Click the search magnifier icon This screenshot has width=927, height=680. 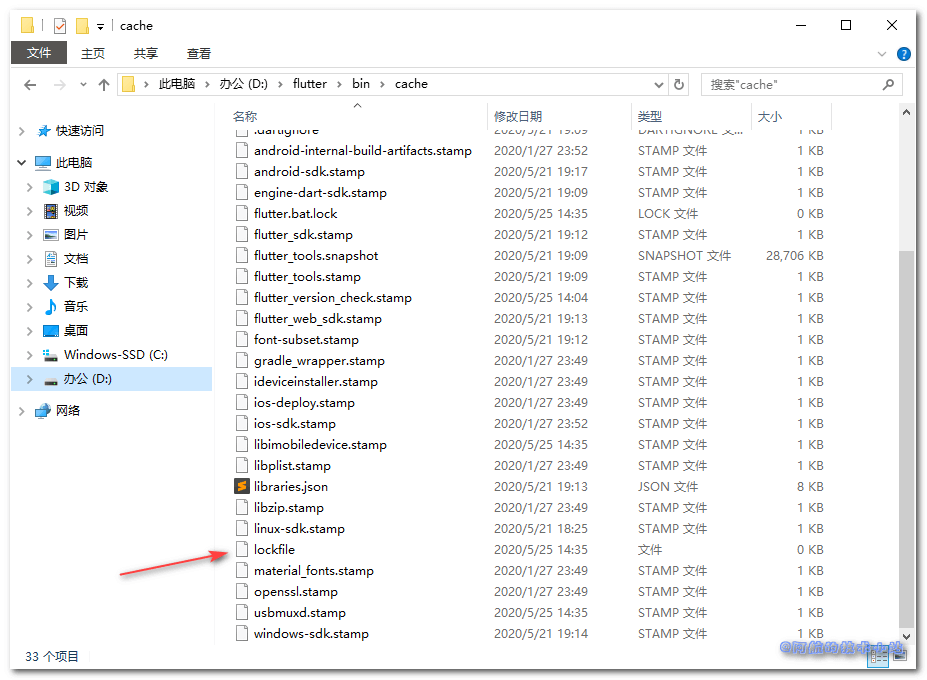coord(888,85)
